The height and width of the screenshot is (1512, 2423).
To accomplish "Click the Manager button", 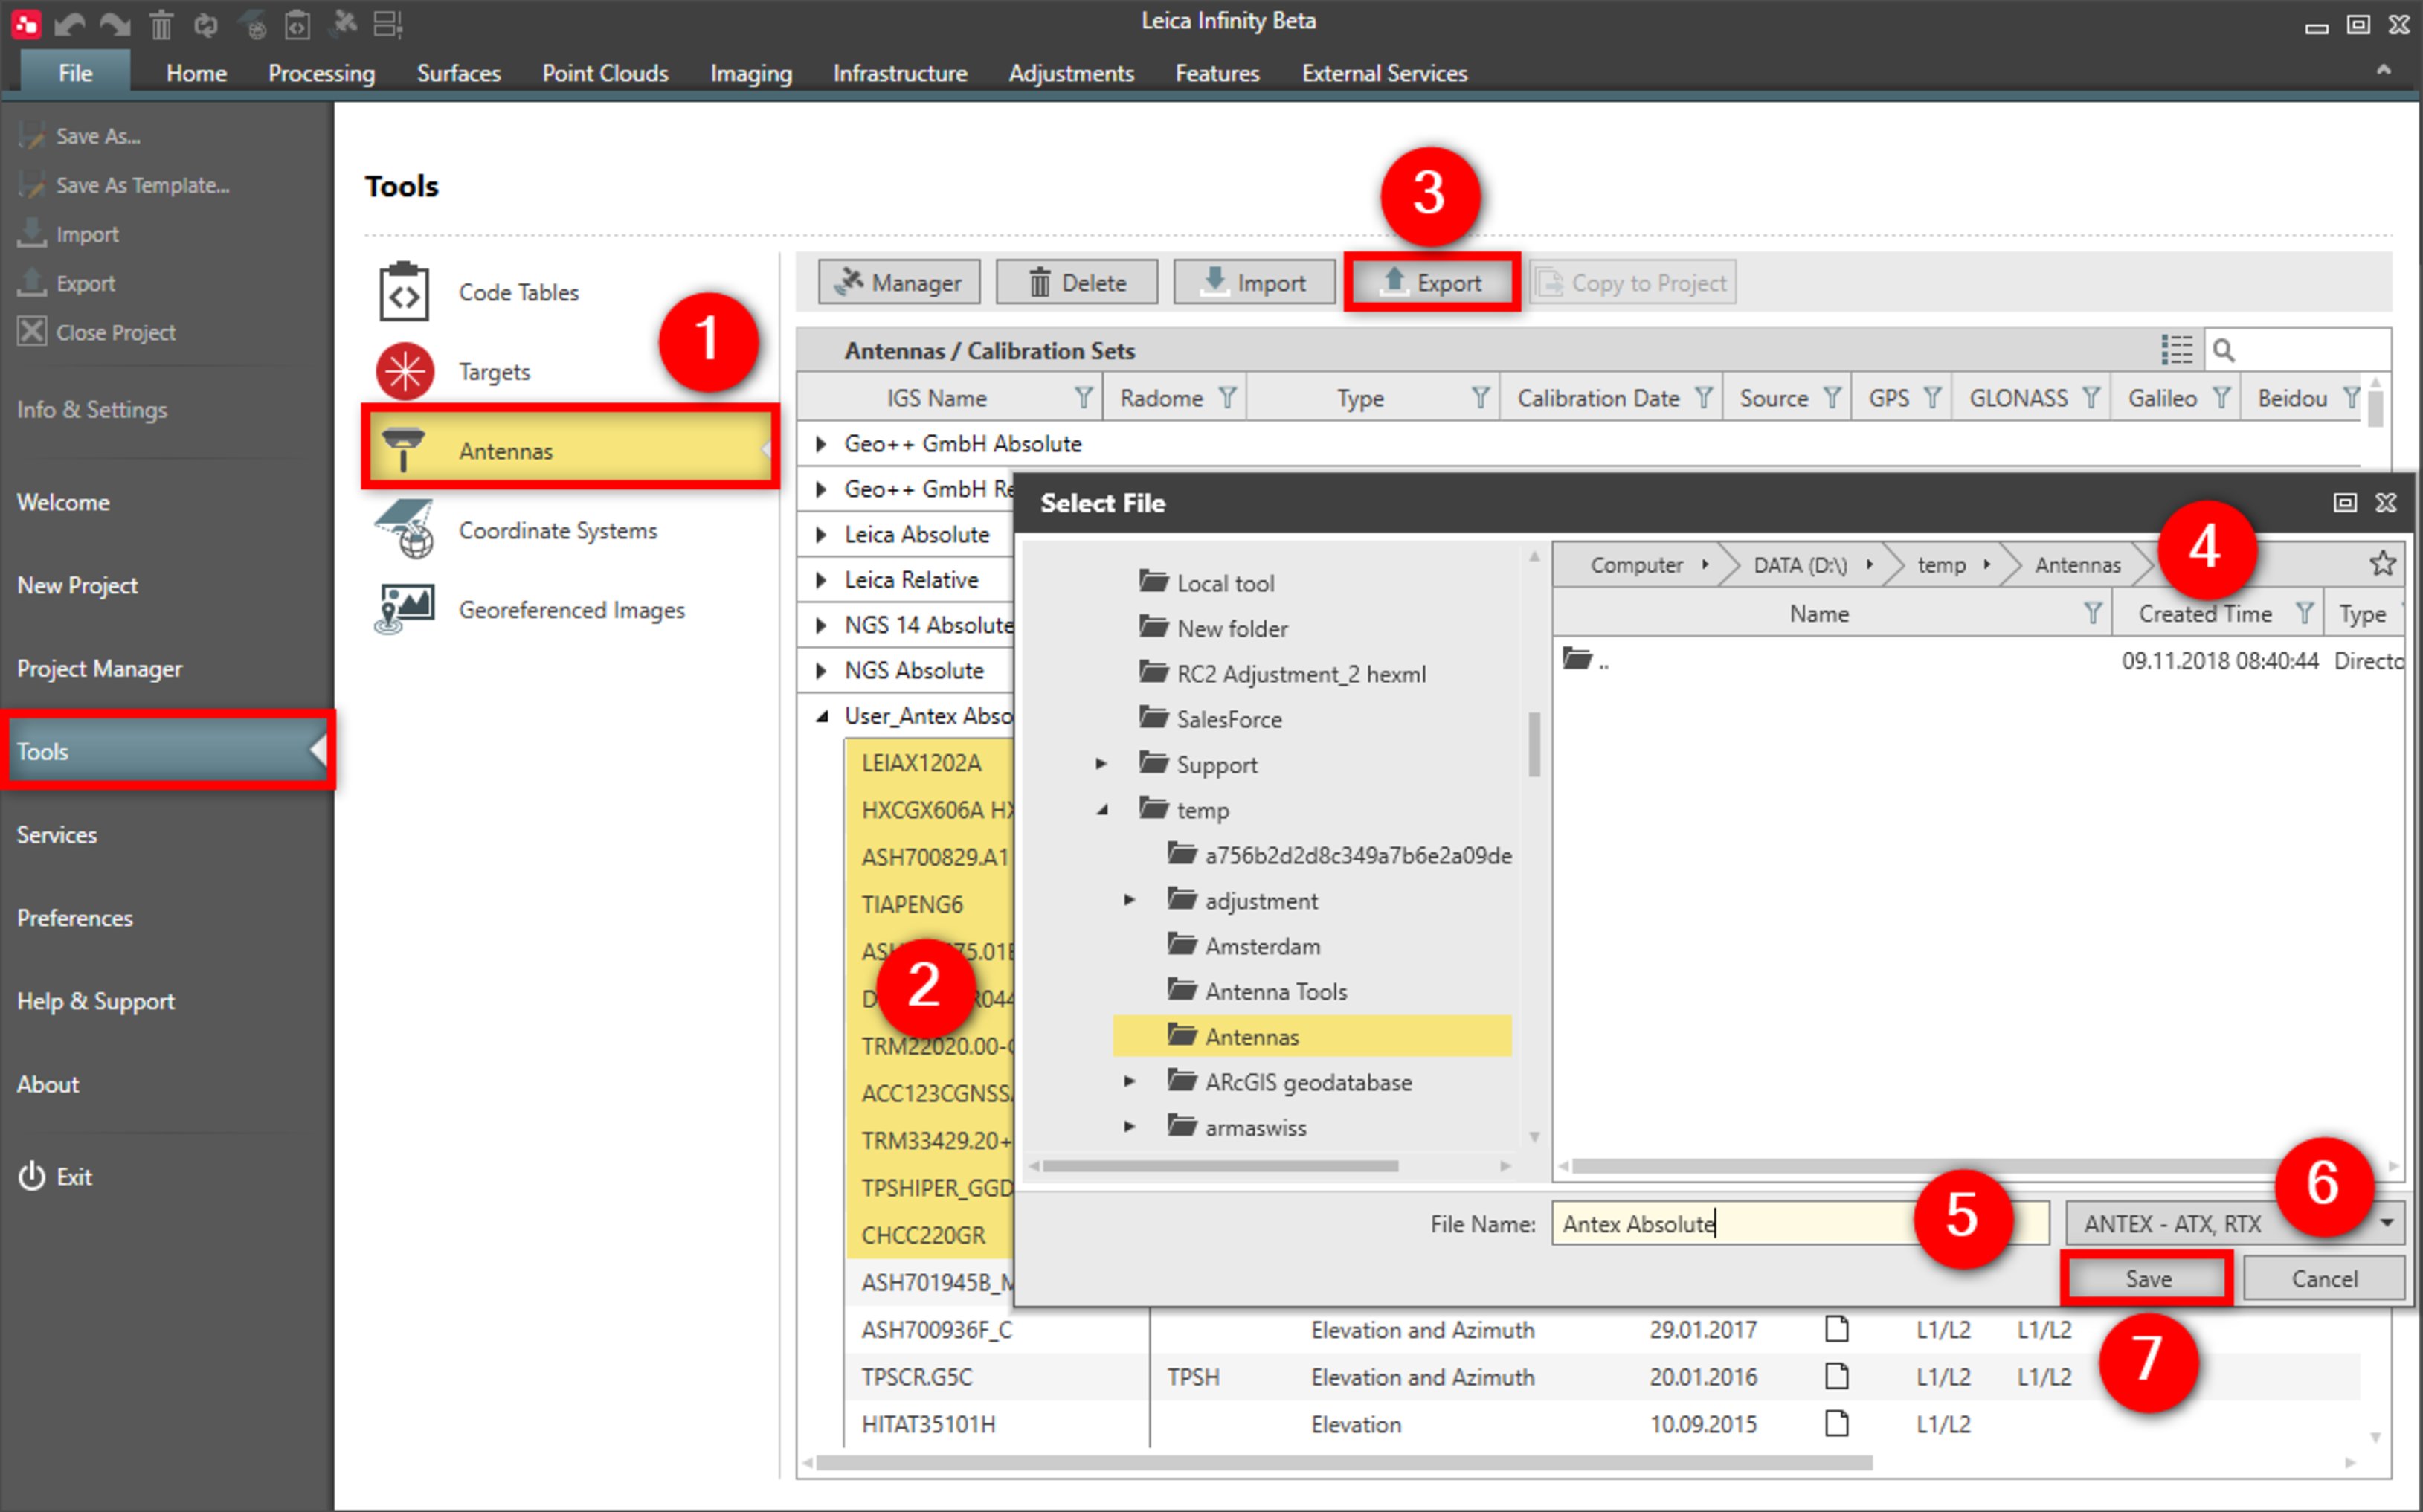I will pos(899,282).
